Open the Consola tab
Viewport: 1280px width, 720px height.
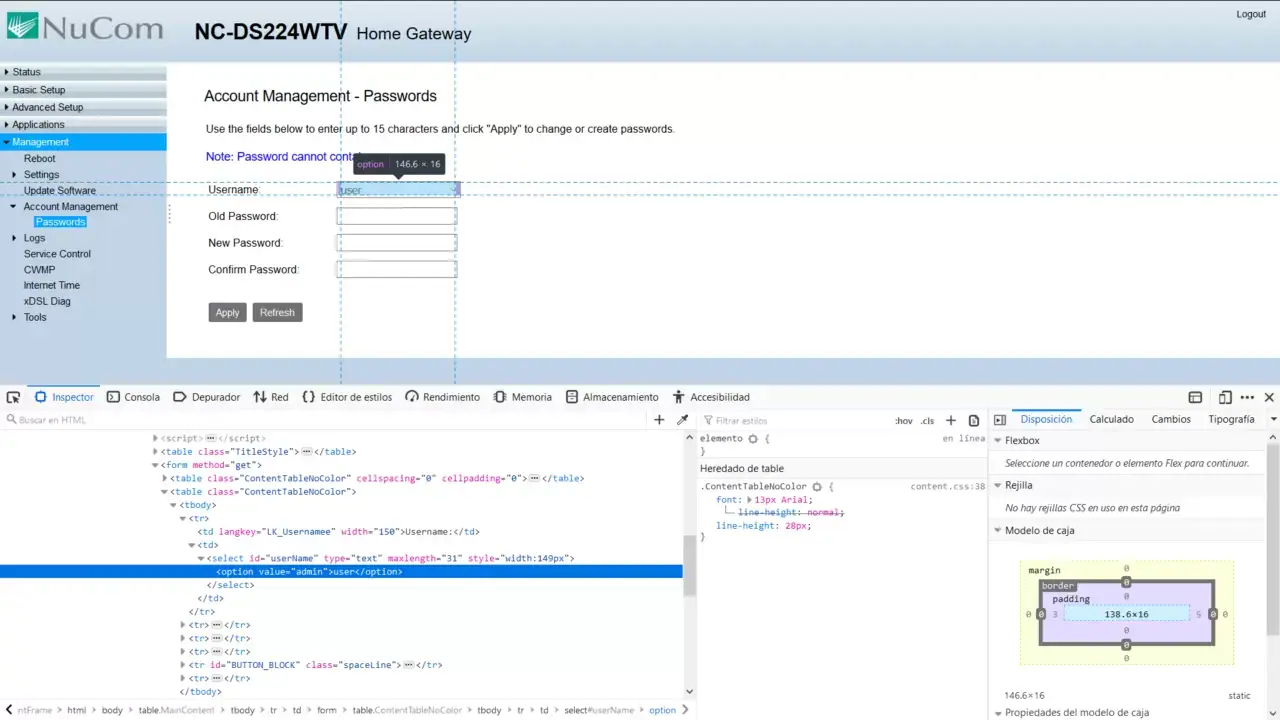[x=133, y=397]
